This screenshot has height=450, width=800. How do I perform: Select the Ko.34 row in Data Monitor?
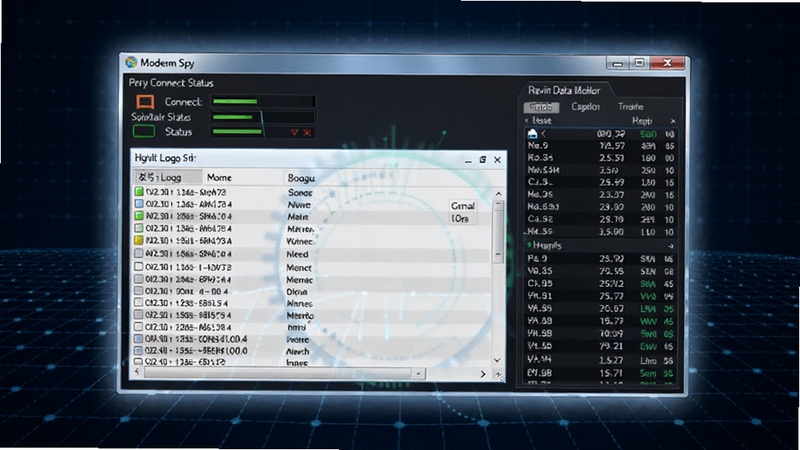click(601, 158)
